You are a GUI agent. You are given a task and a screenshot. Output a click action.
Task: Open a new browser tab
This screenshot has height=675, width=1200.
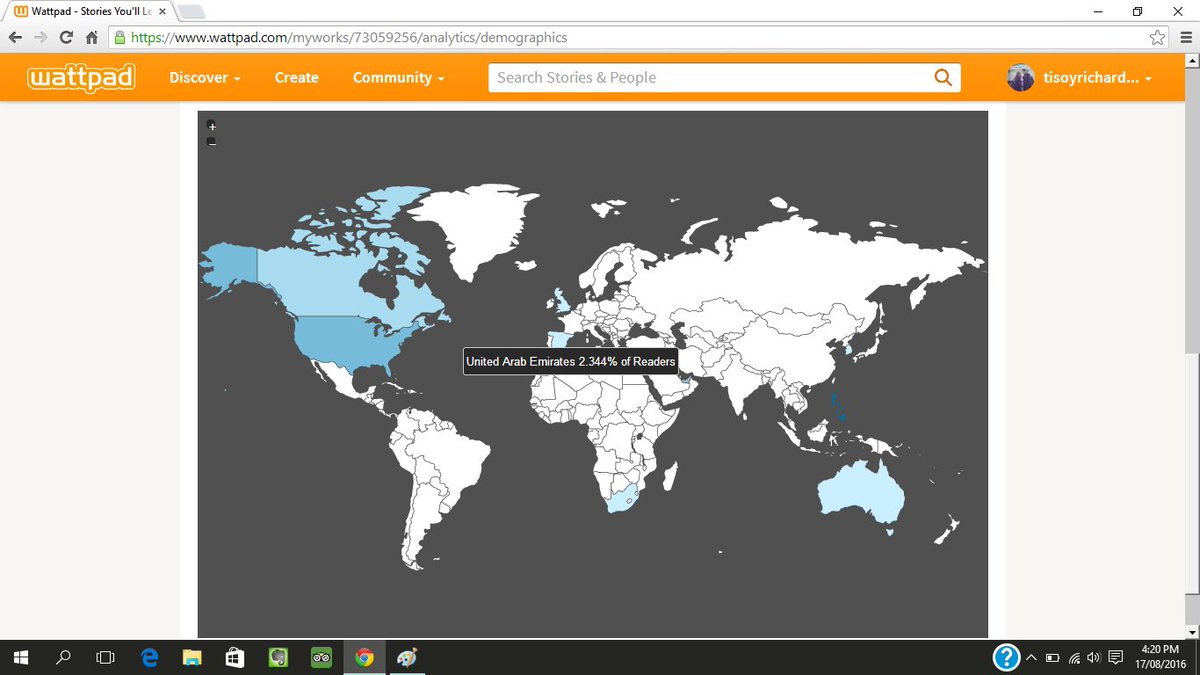coord(191,12)
